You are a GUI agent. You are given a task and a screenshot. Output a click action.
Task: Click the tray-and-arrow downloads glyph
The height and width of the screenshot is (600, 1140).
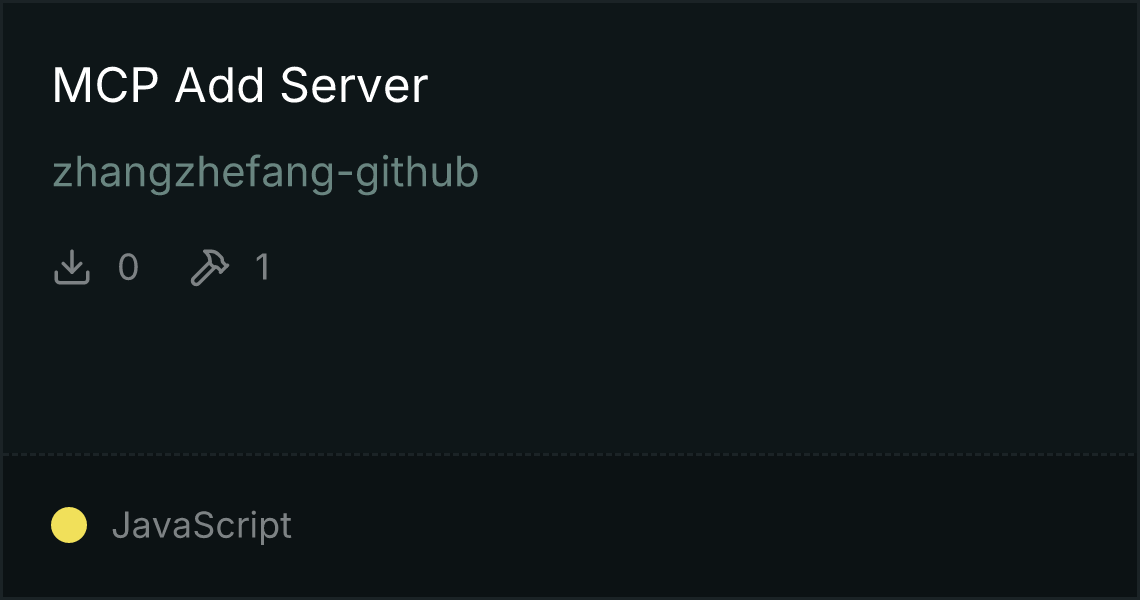72,267
